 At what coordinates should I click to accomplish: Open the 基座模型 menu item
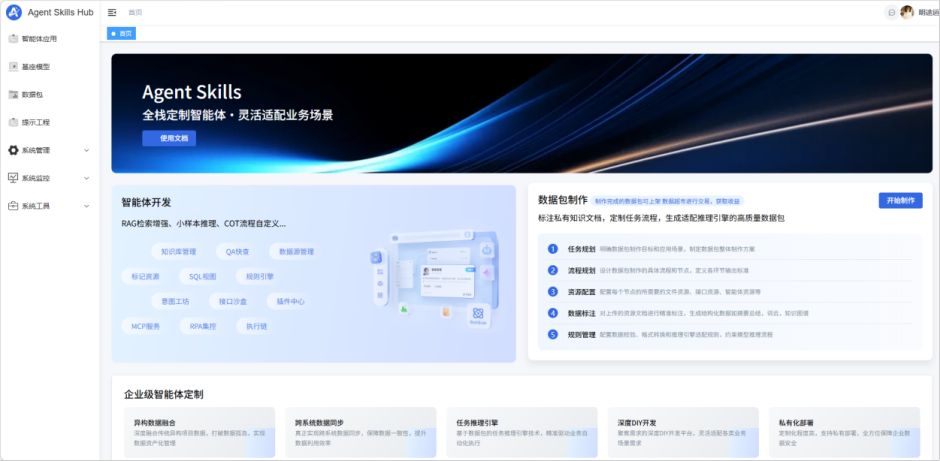pyautogui.click(x=50, y=67)
